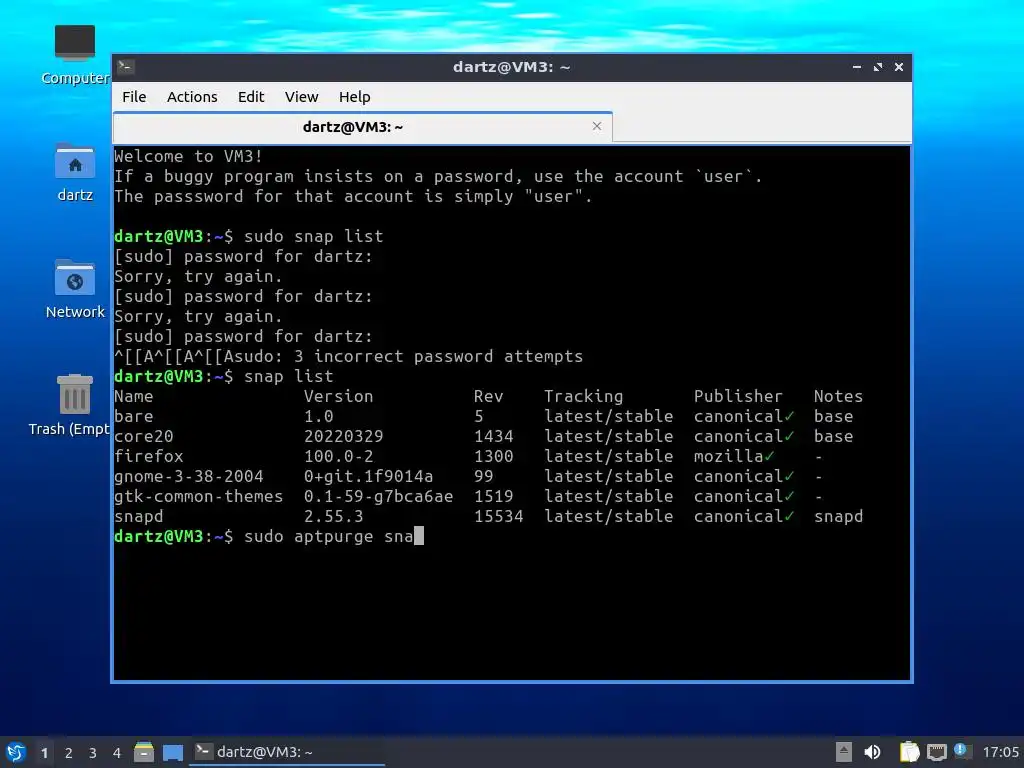The height and width of the screenshot is (768, 1024).
Task: Switch to workspace 3
Action: (x=93, y=753)
